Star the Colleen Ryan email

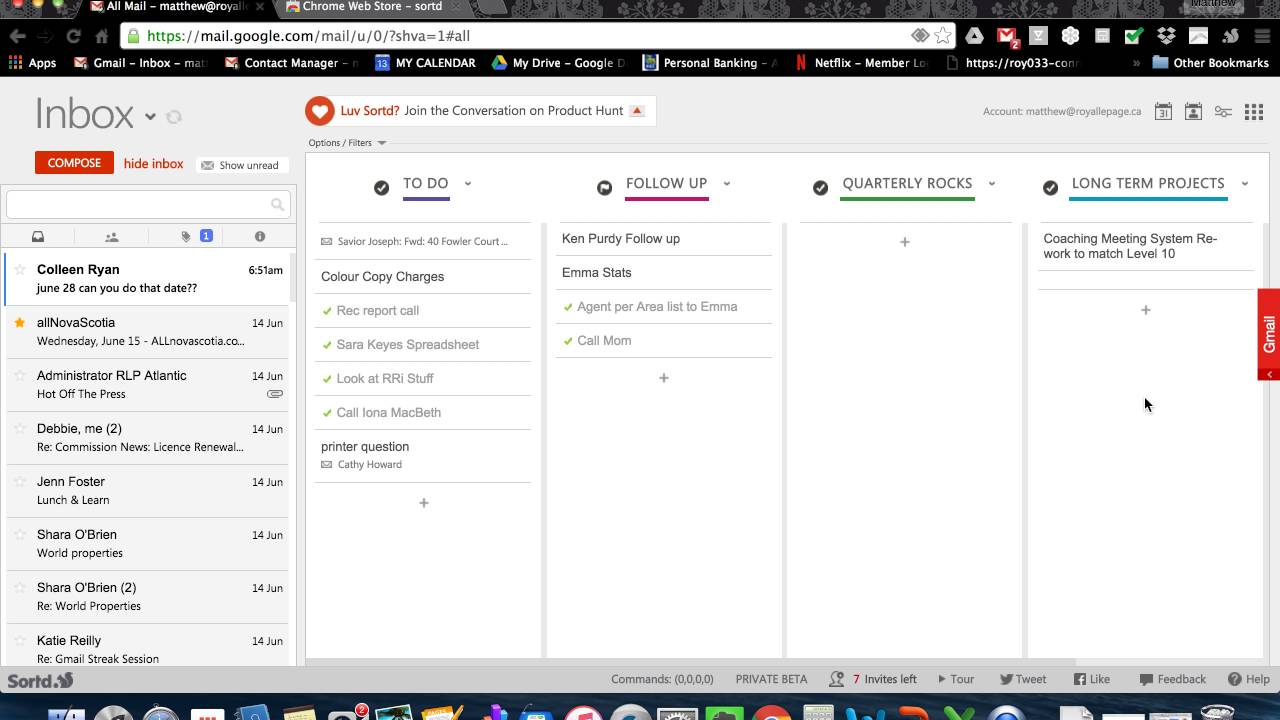pos(20,270)
